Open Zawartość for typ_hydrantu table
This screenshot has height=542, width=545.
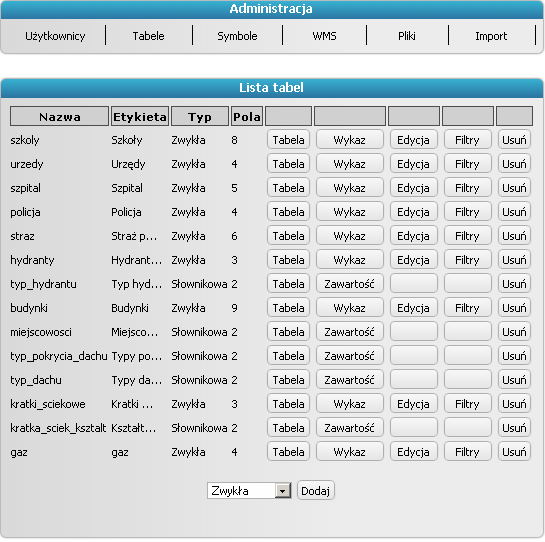350,284
